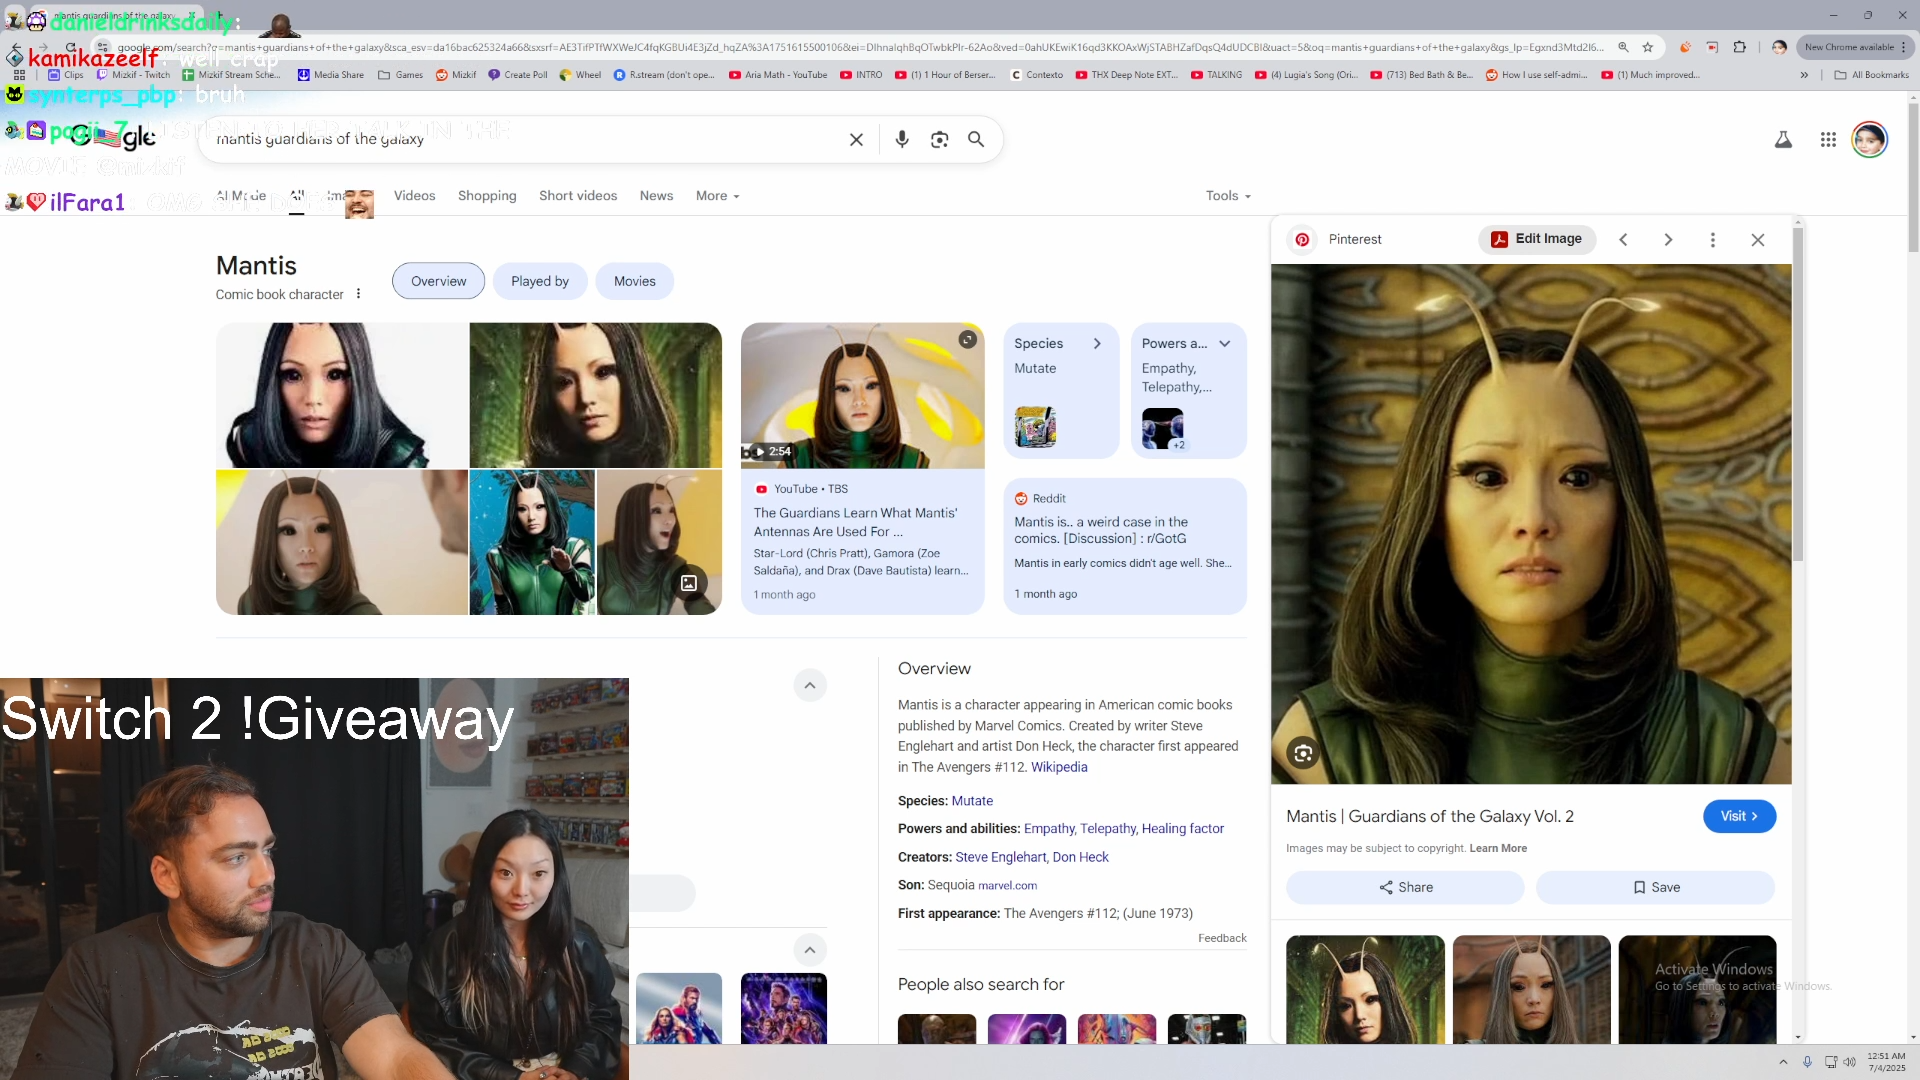The height and width of the screenshot is (1080, 1920).
Task: Switch to News results tab
Action: pyautogui.click(x=656, y=196)
